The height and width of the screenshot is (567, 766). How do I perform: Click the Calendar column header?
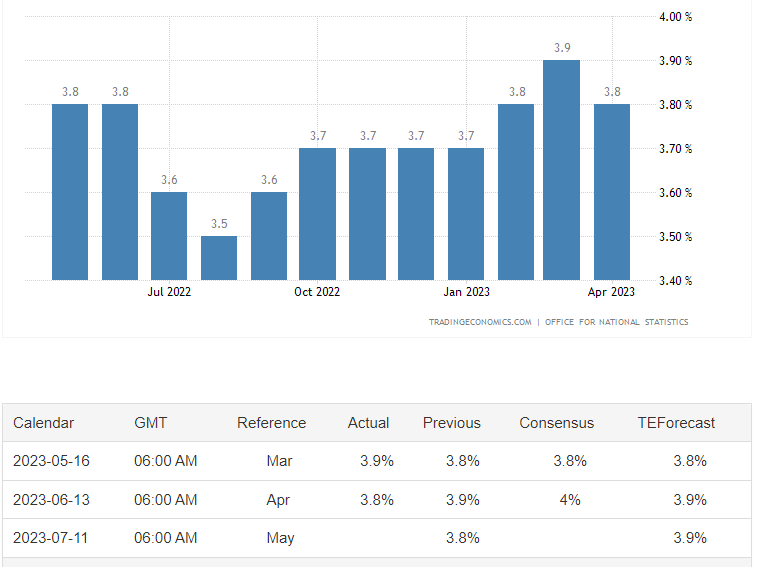click(x=43, y=423)
